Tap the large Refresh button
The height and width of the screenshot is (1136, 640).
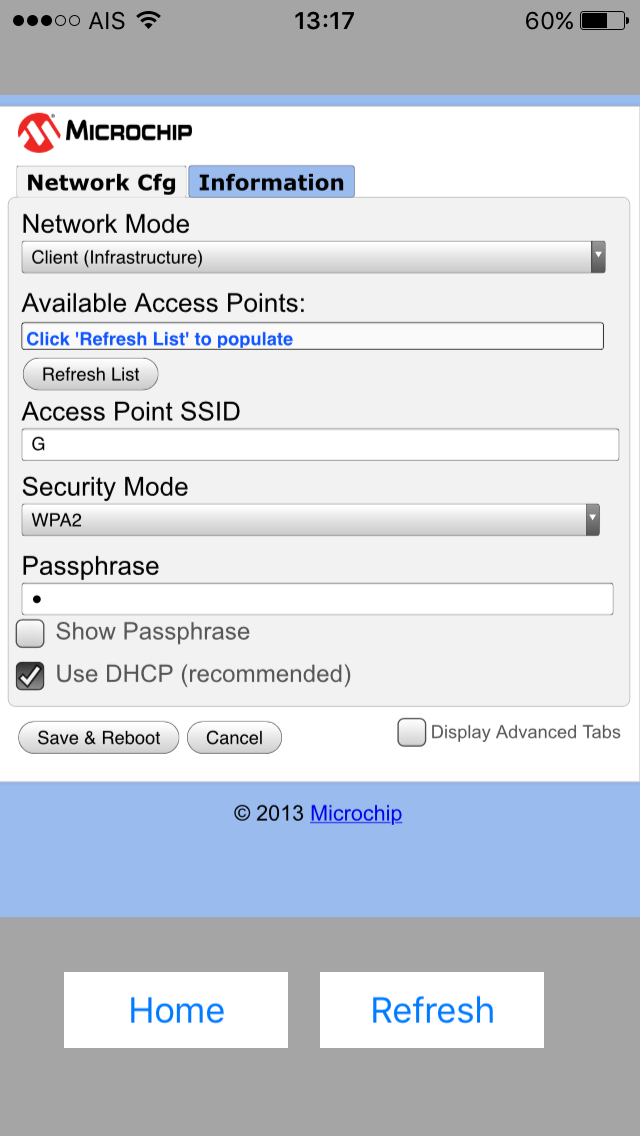(x=432, y=1010)
